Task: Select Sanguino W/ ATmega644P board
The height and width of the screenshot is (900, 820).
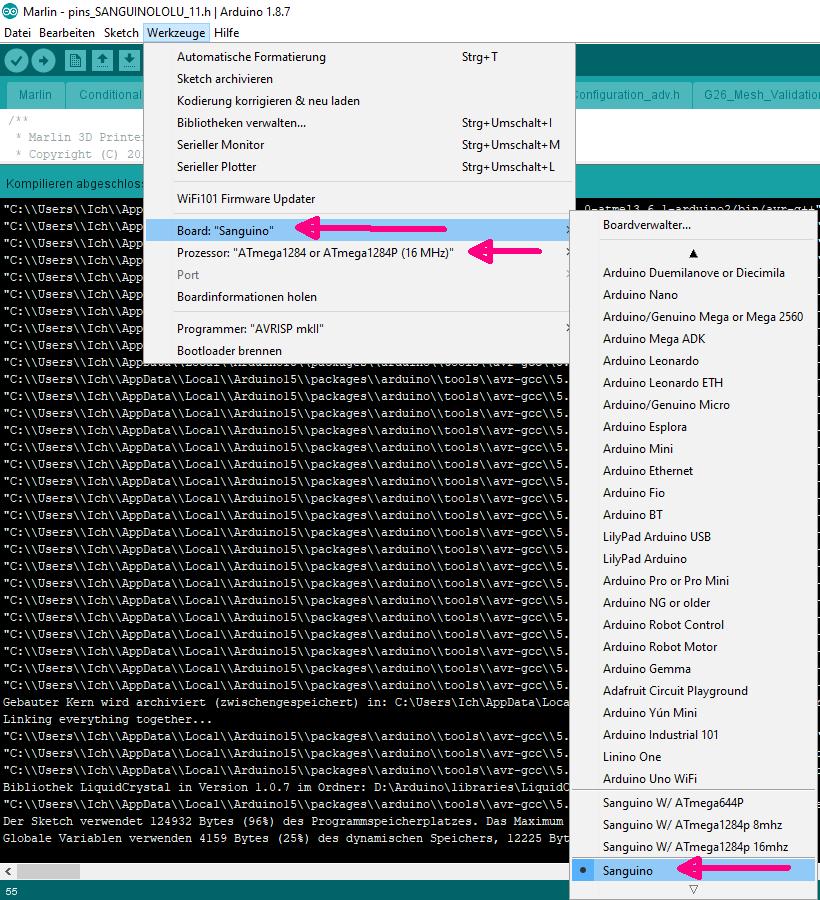Action: 694,803
